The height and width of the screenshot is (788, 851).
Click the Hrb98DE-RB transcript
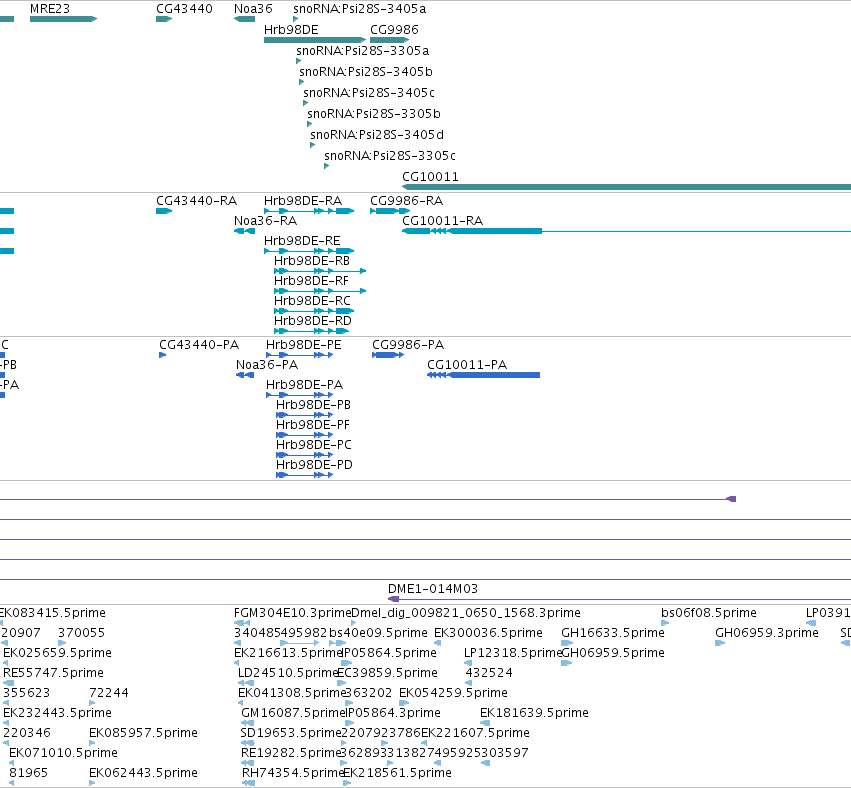click(x=320, y=271)
